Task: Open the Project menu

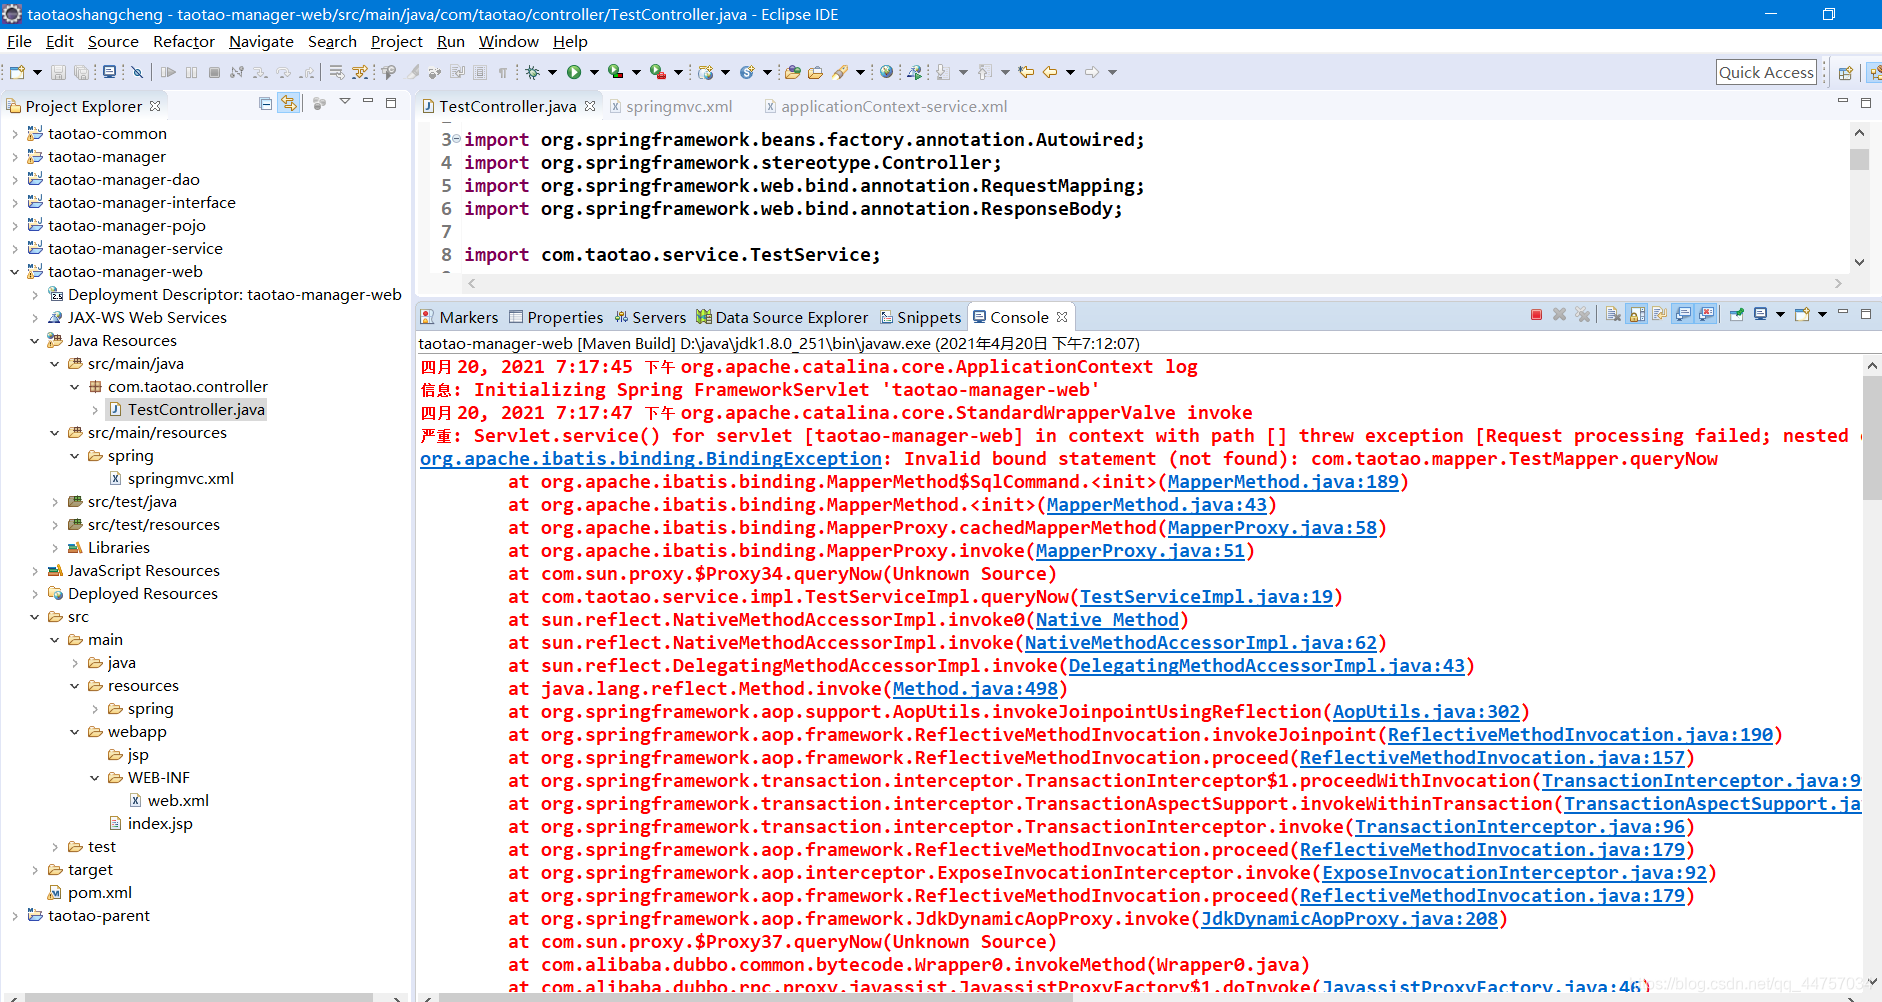Action: [x=396, y=41]
